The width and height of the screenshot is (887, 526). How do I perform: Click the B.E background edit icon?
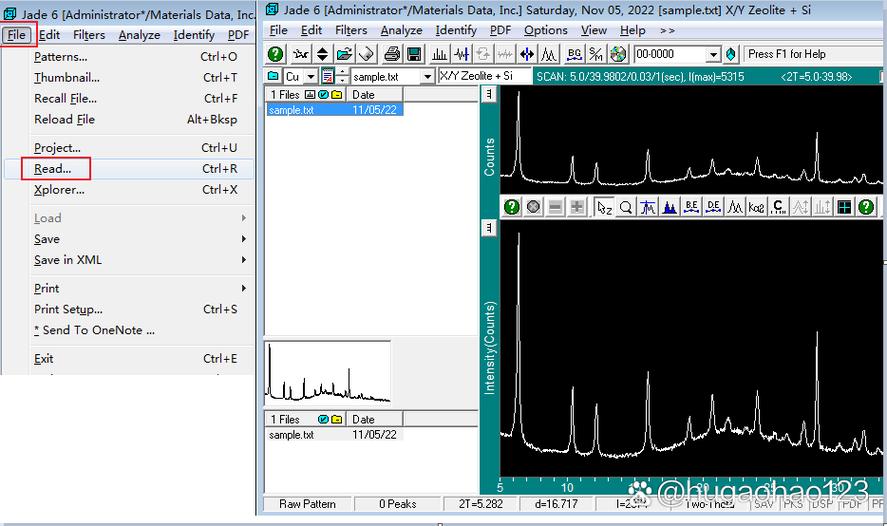(691, 208)
